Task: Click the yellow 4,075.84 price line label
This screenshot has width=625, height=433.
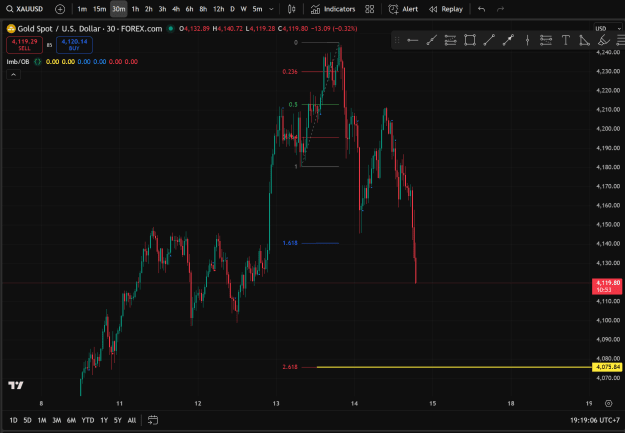Action: tap(607, 367)
